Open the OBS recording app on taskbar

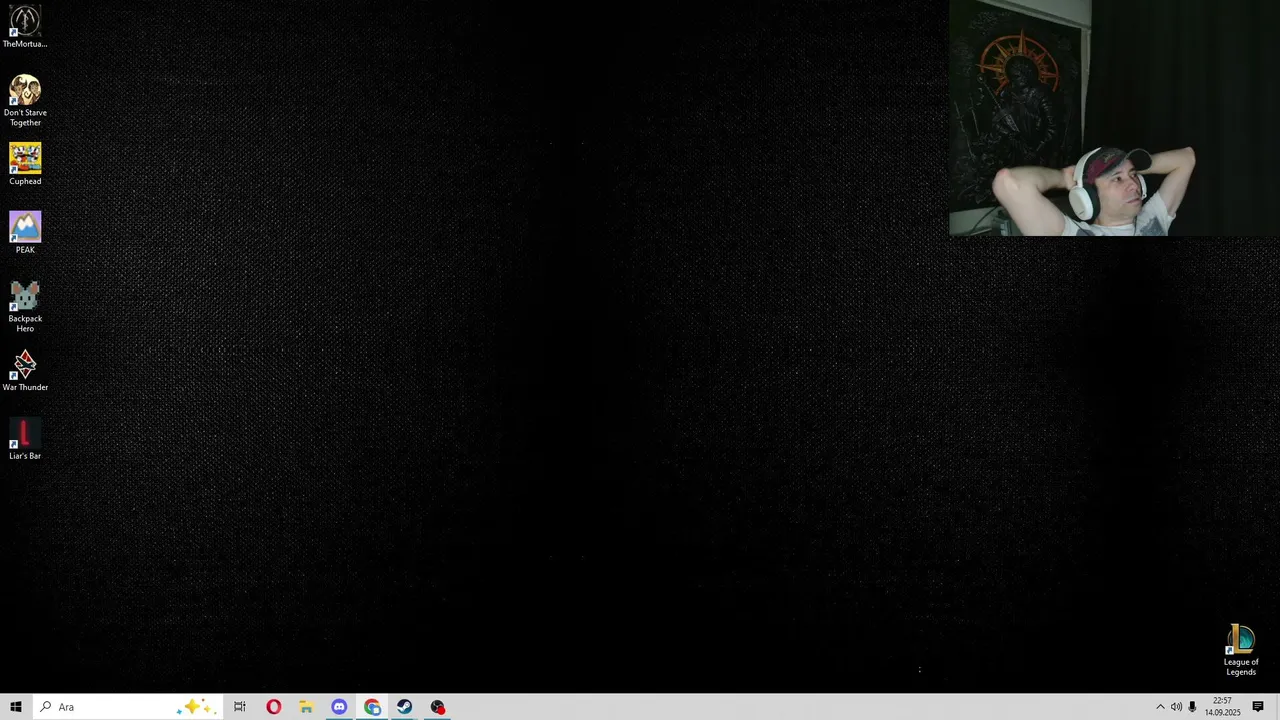[438, 707]
